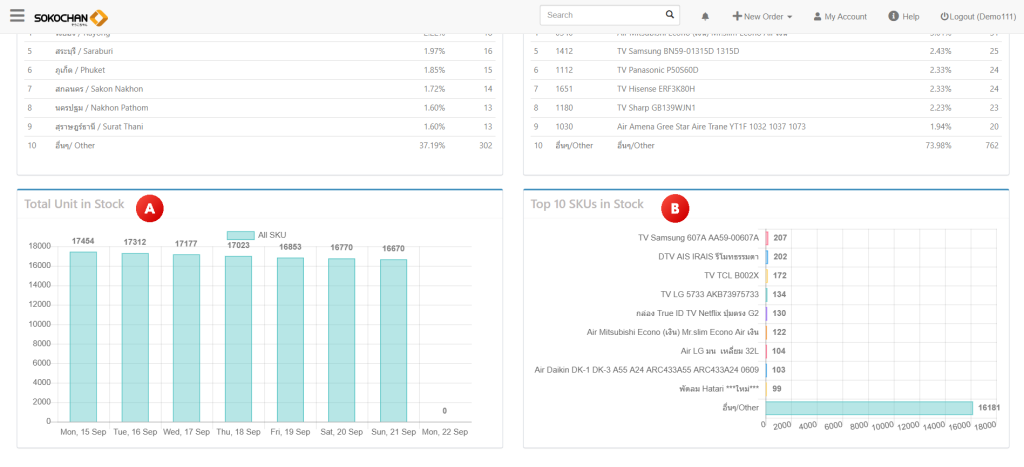Open the notifications bell
1024x467 pixels.
pos(705,17)
